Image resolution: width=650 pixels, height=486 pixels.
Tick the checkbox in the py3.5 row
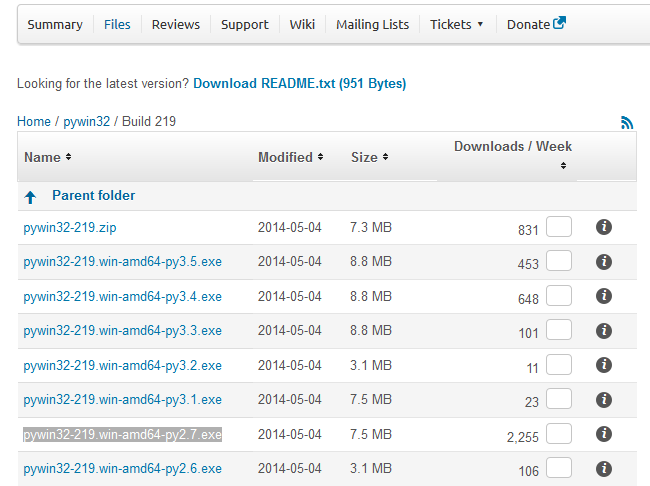pyautogui.click(x=559, y=261)
